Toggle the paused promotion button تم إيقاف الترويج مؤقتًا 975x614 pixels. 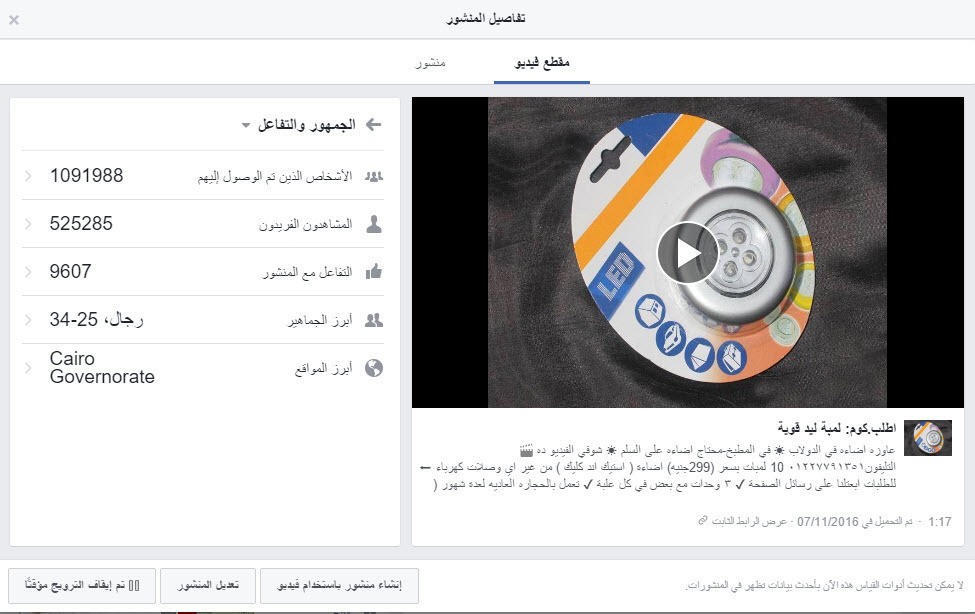click(82, 585)
